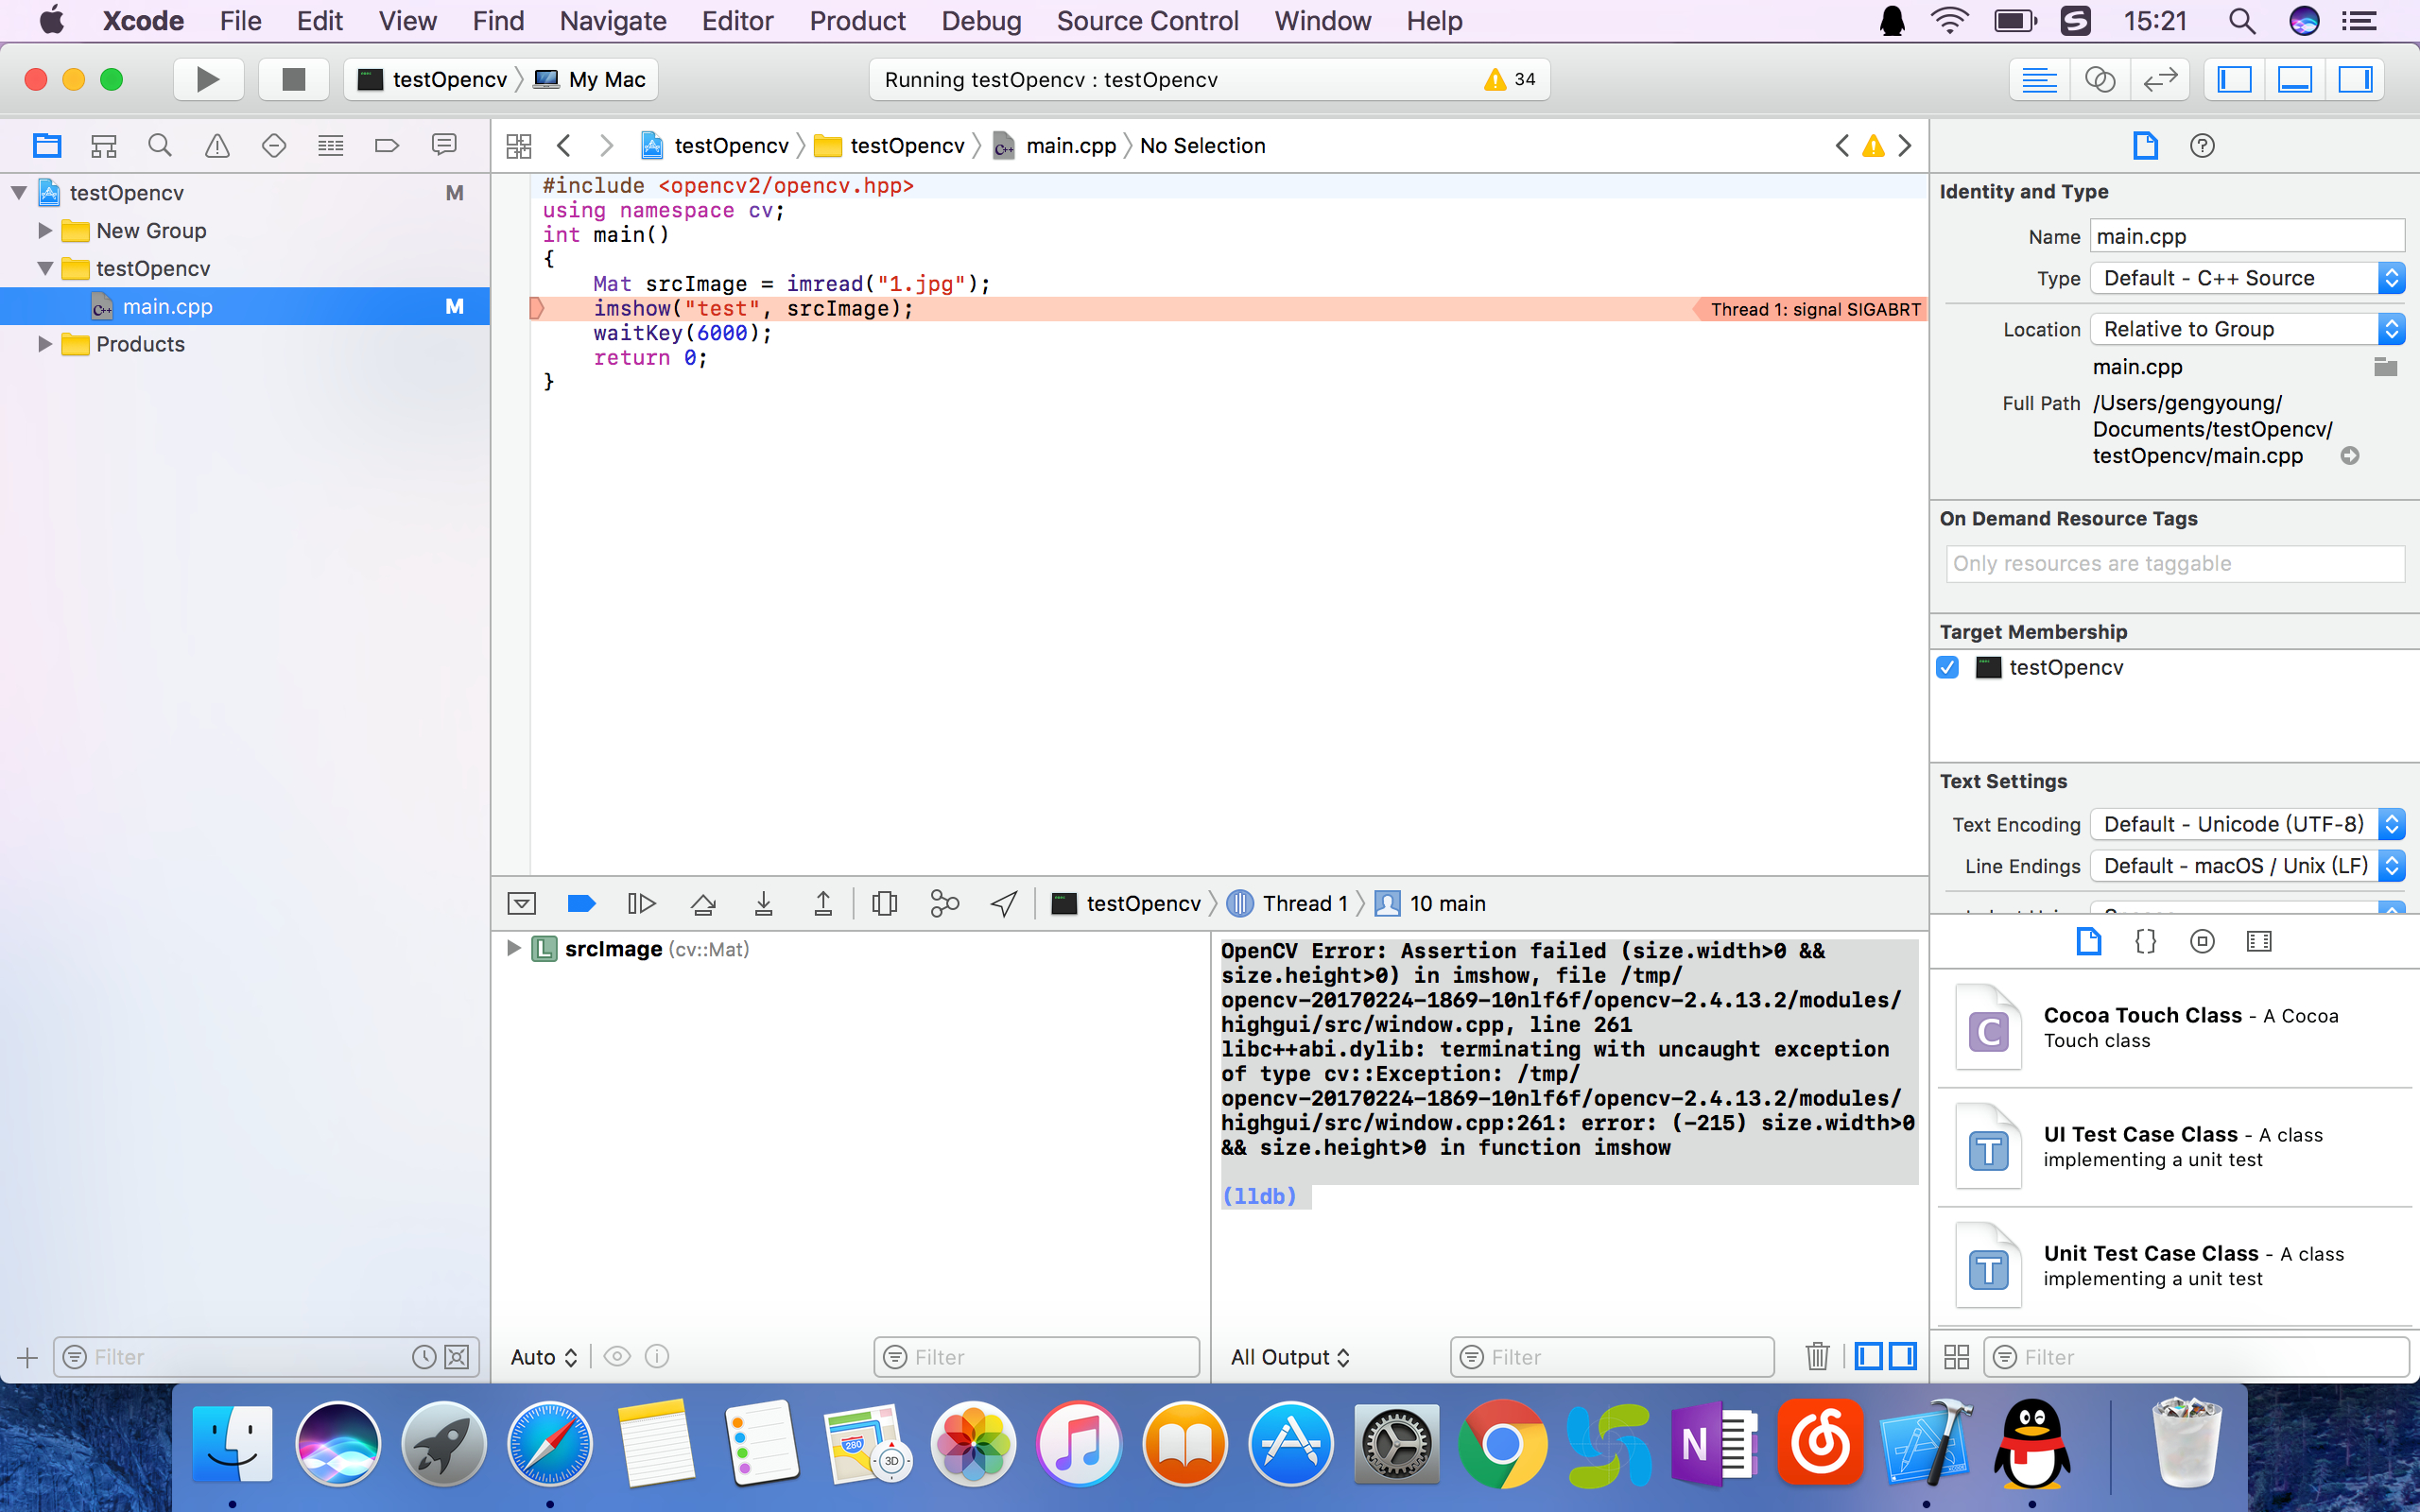Expand the Products folder
Screen dimensions: 2420x1512
click(45, 344)
